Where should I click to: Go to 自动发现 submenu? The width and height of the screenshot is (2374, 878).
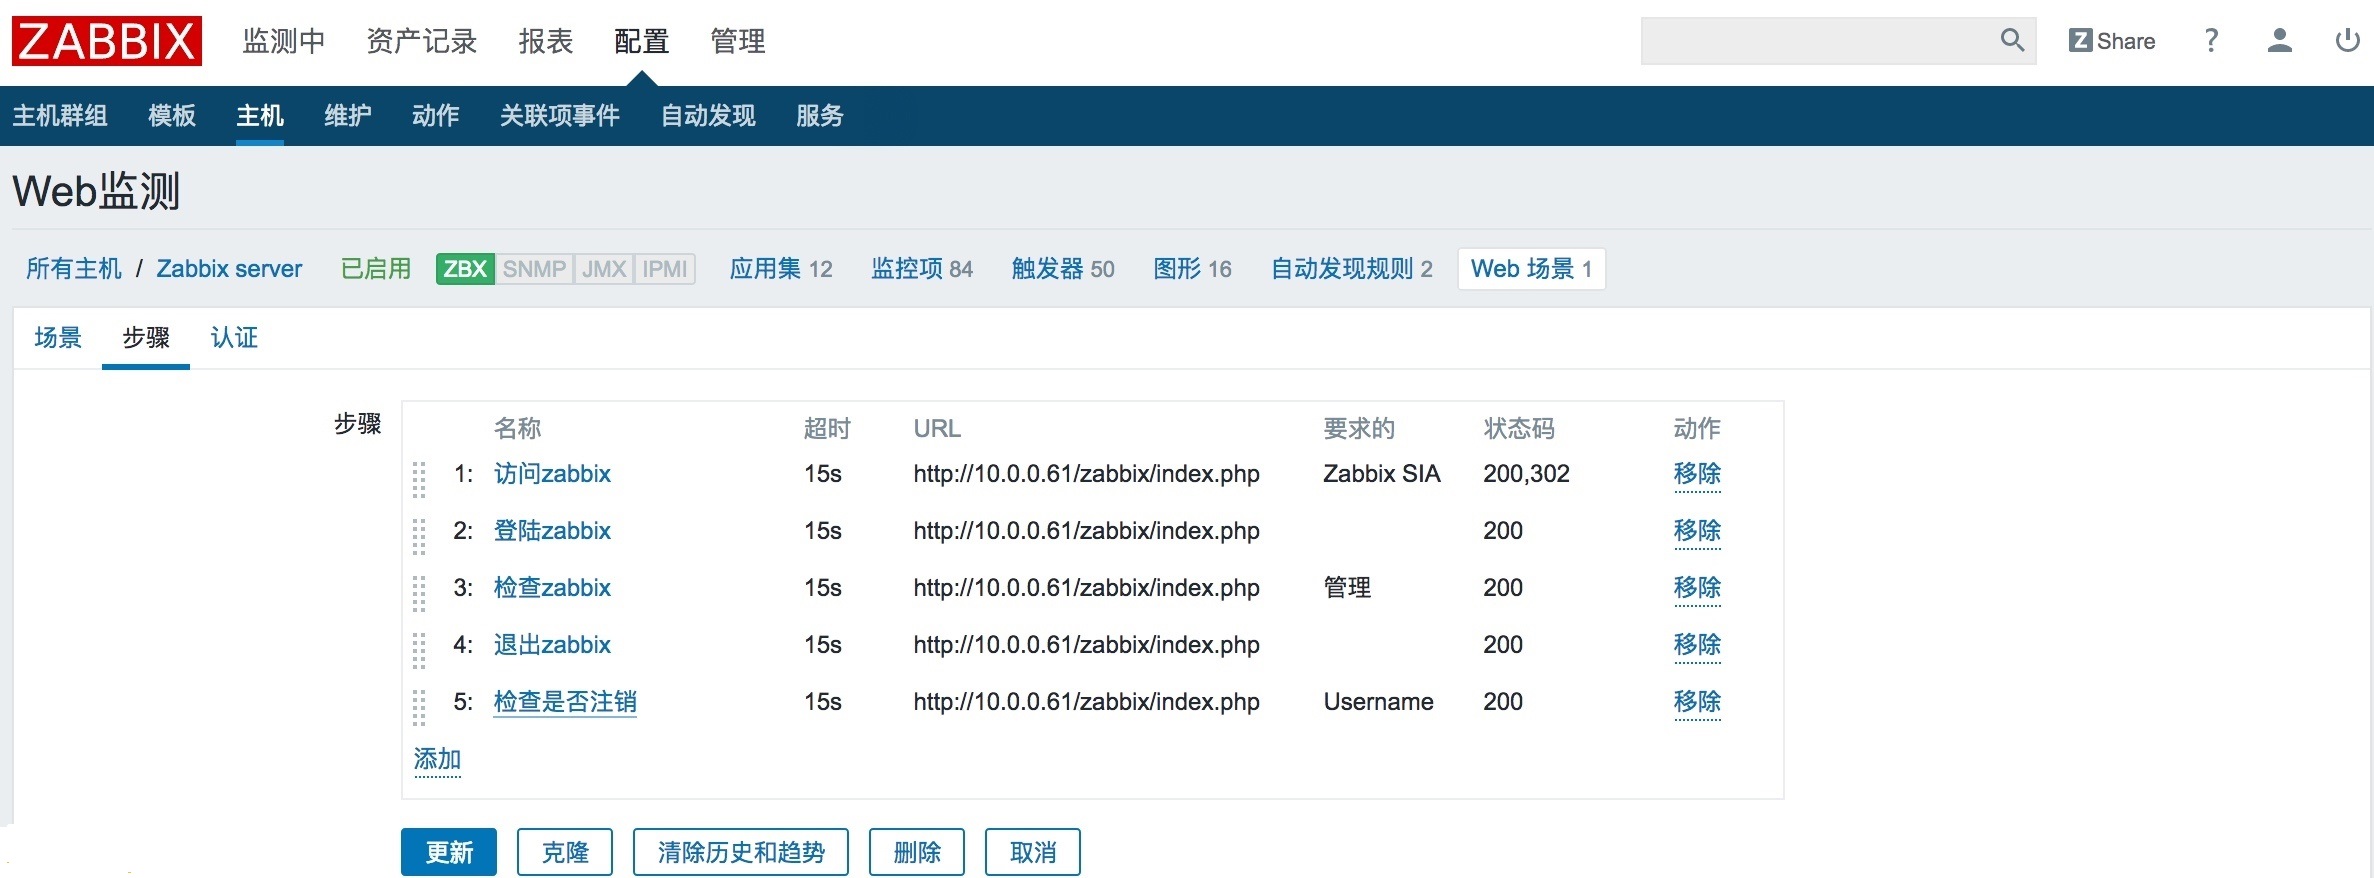tap(708, 116)
